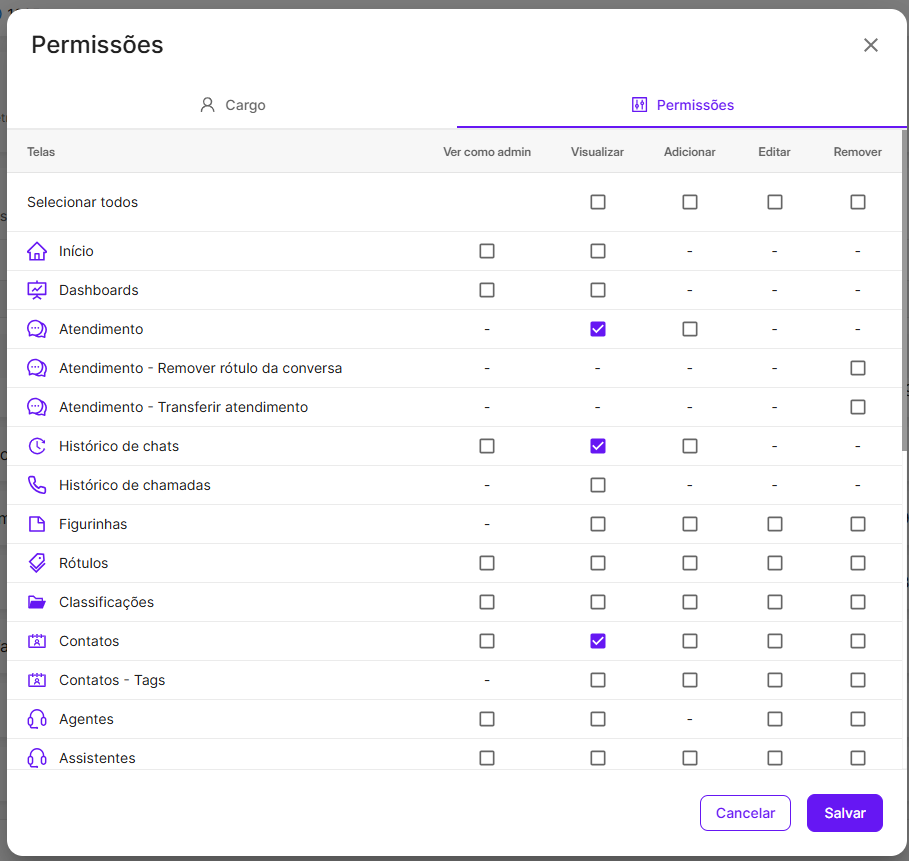Click the Cancelar button
909x861 pixels.
point(745,813)
